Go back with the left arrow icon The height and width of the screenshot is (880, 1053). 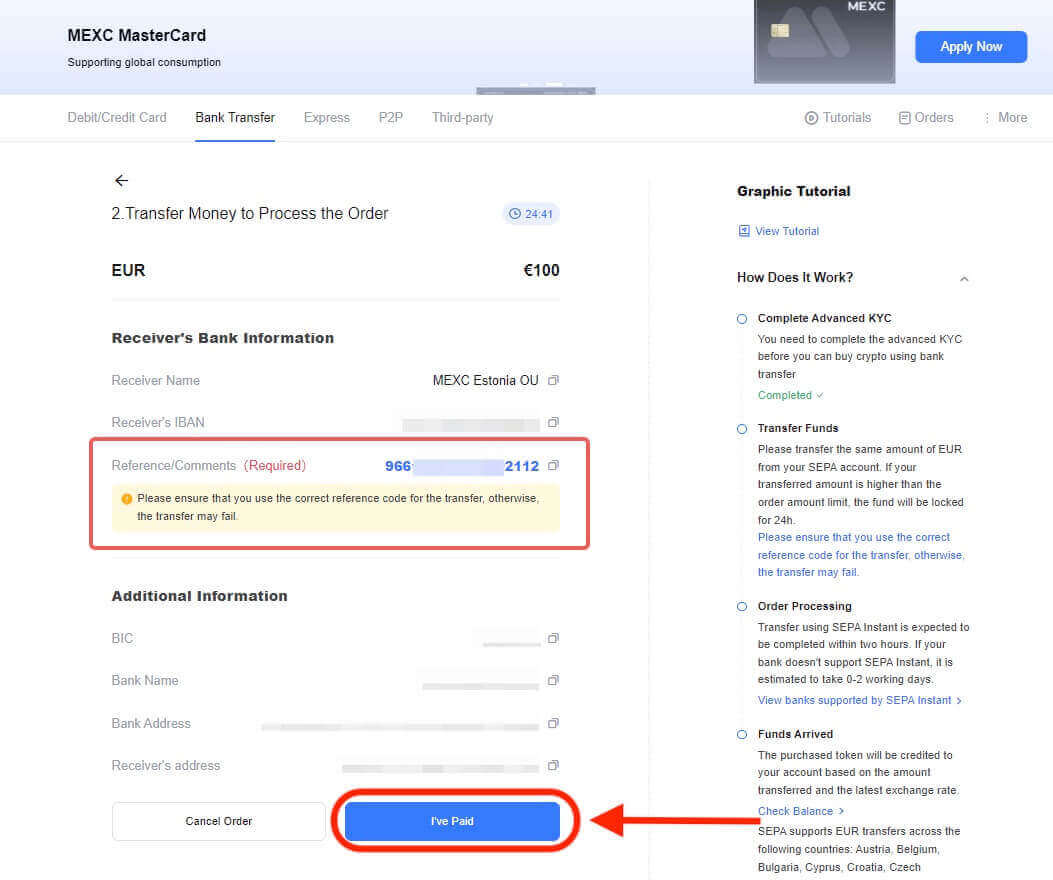tap(121, 180)
